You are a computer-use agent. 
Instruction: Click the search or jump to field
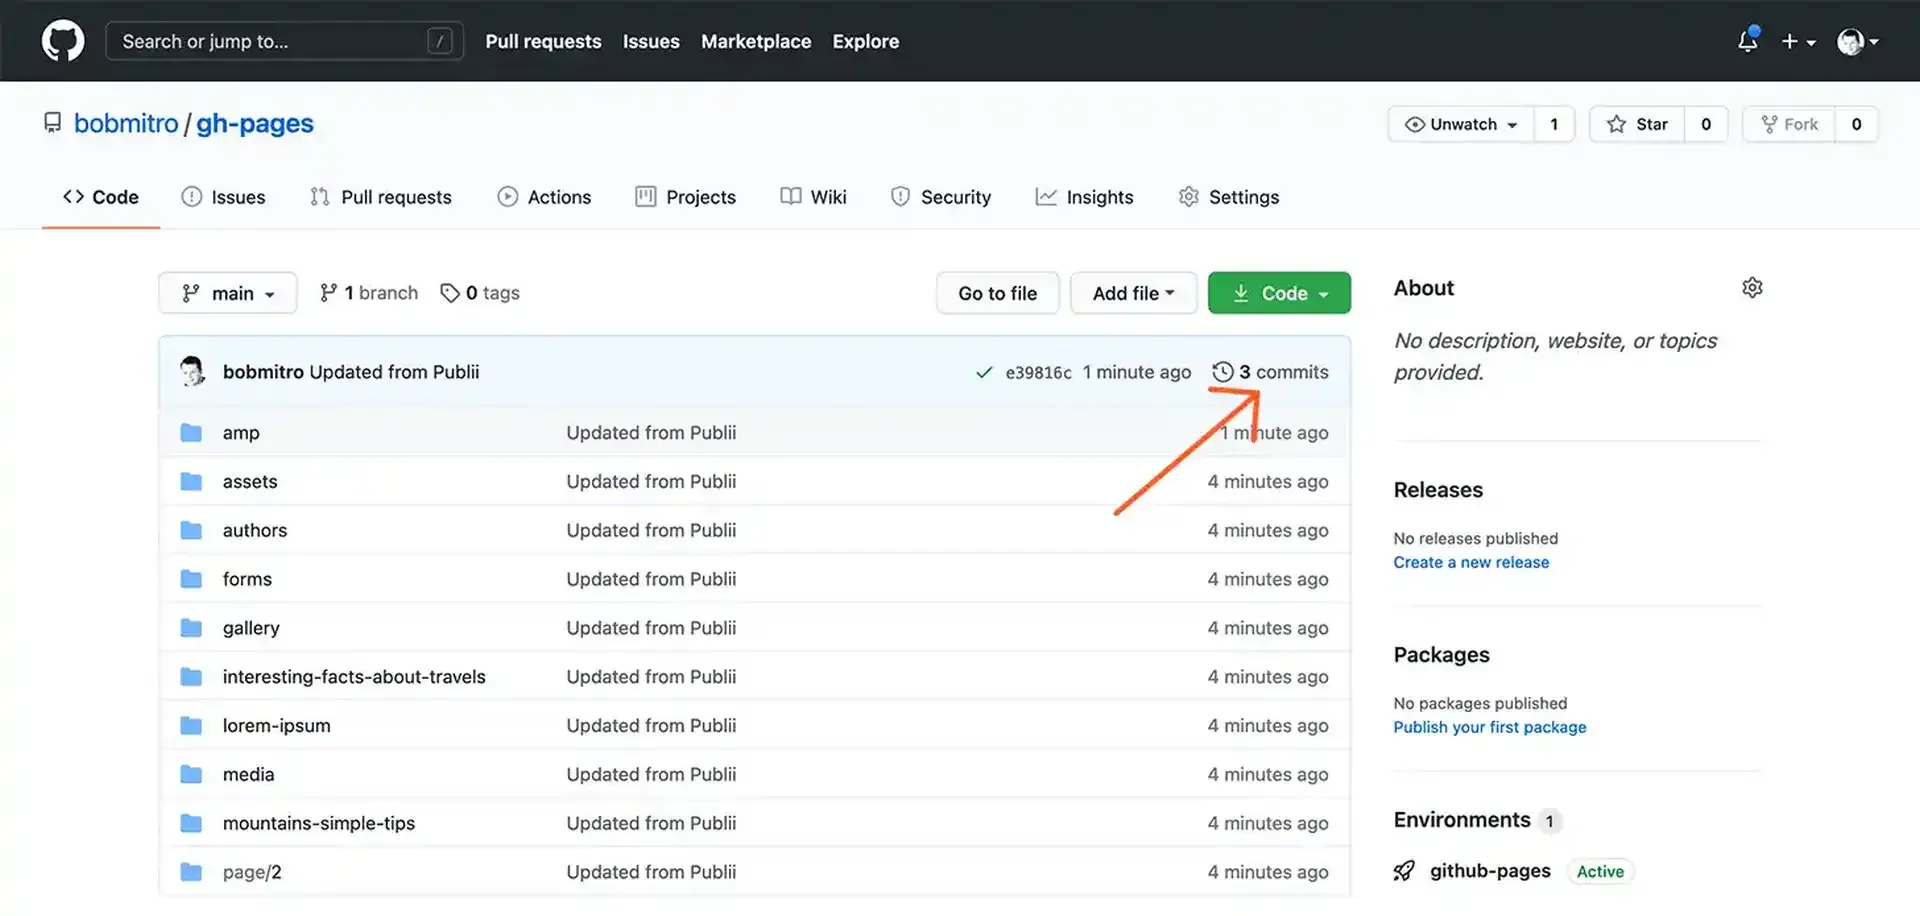[x=283, y=41]
